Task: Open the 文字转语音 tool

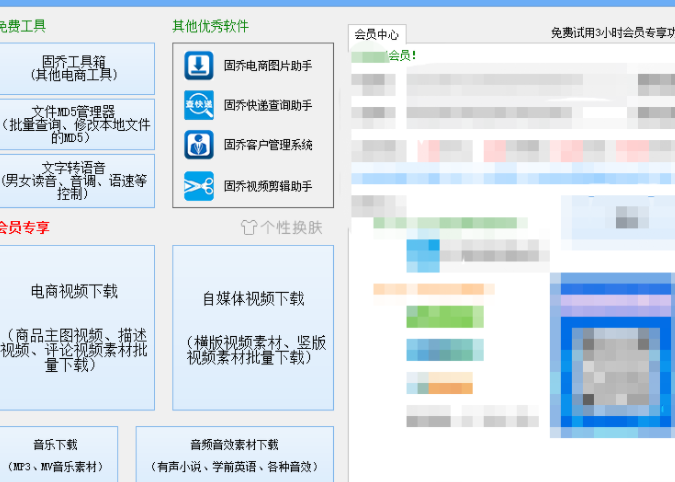Action: pyautogui.click(x=75, y=181)
